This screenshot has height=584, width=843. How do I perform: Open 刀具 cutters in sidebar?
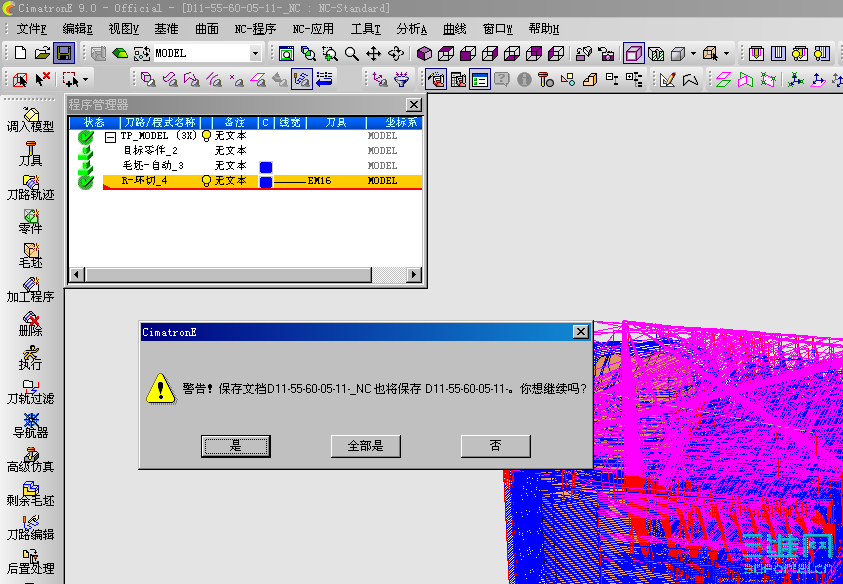tap(31, 154)
